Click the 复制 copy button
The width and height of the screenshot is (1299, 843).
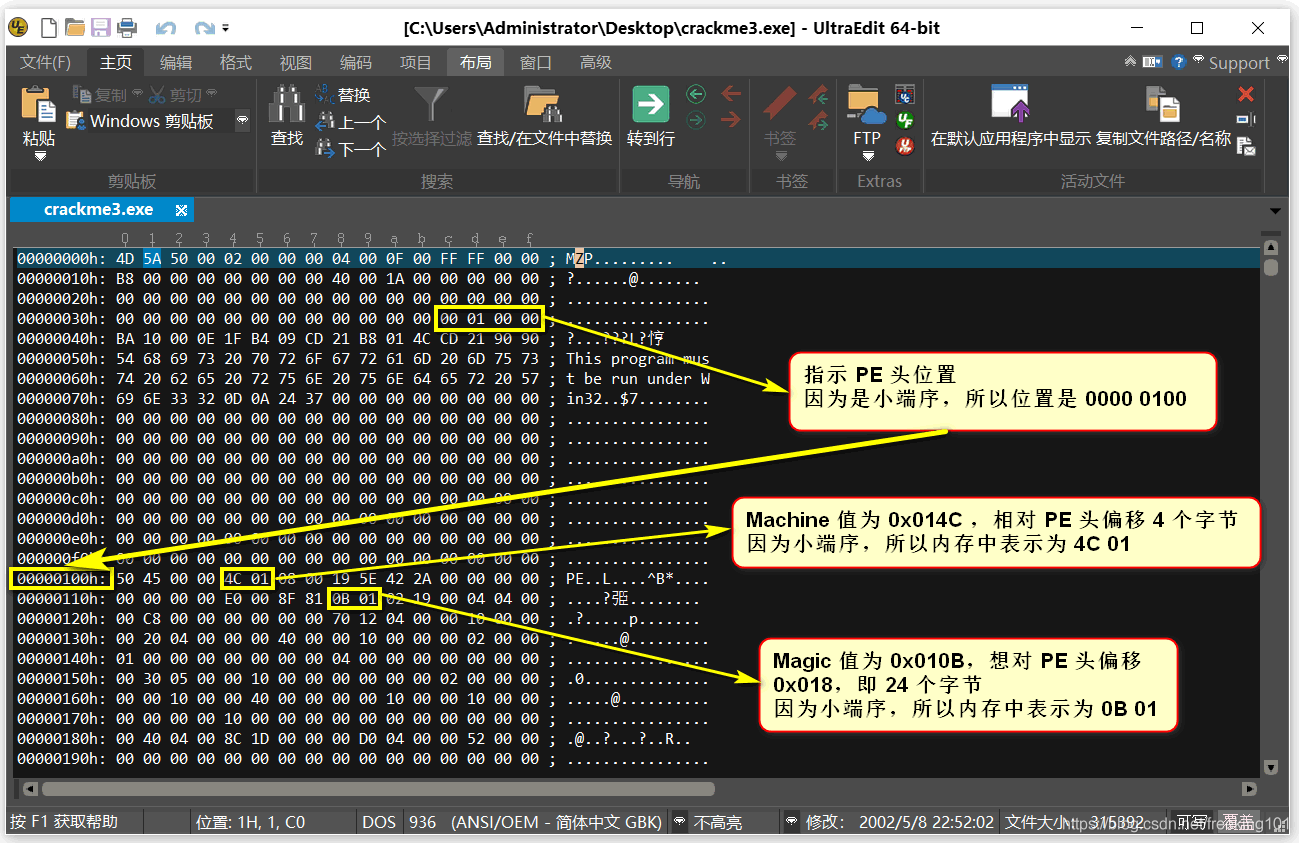click(100, 95)
